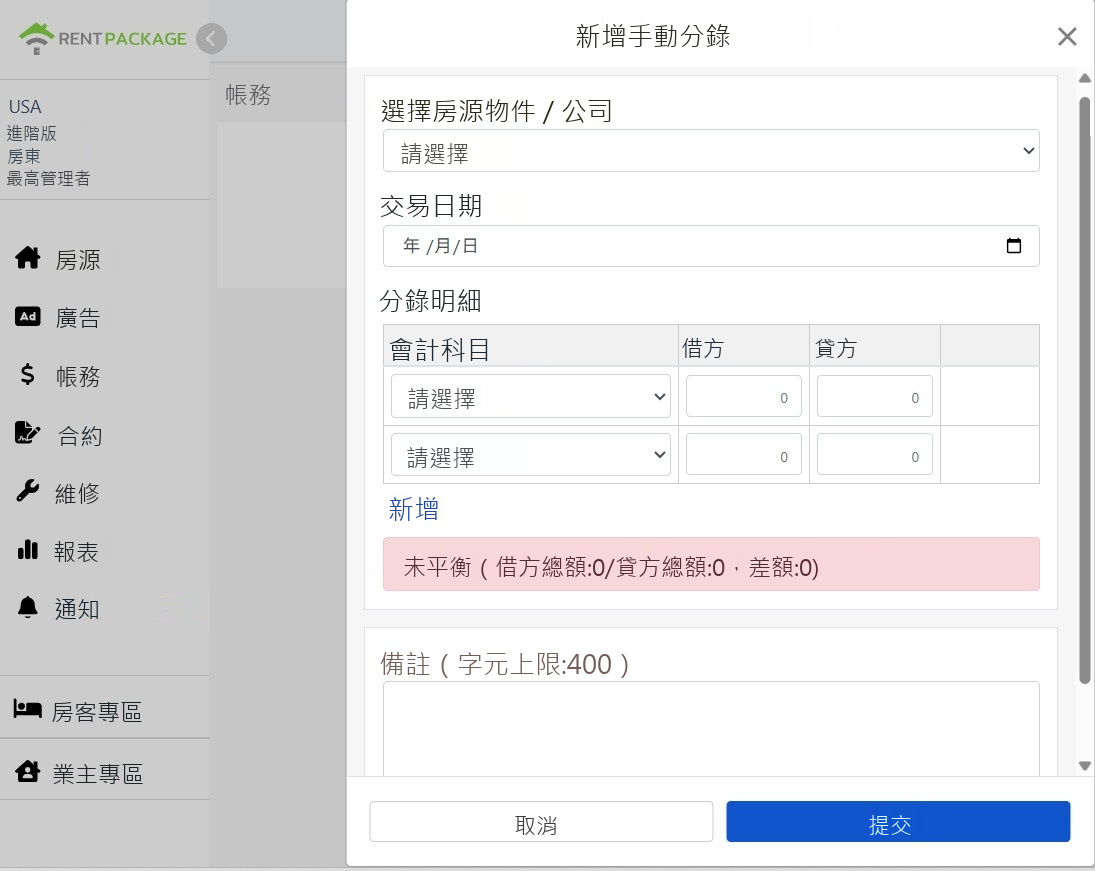Click the 進階版 plan label
The image size is (1095, 871).
coord(31,133)
